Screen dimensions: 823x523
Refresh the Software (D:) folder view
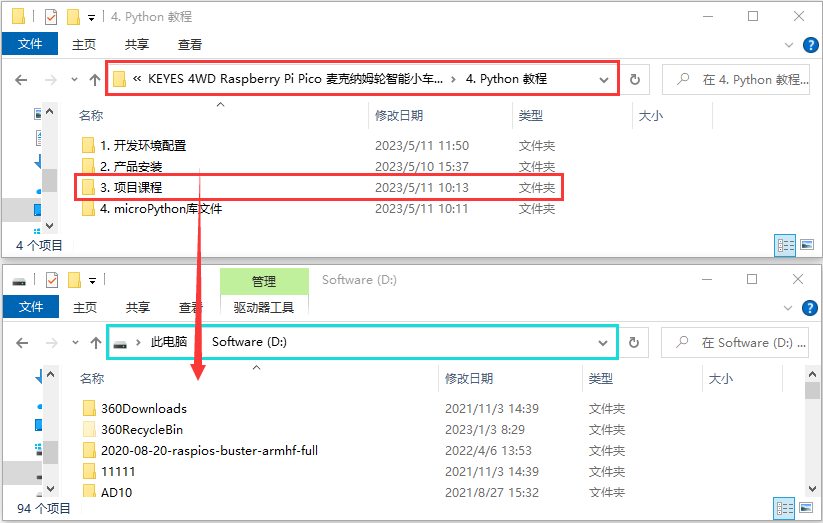tap(634, 343)
